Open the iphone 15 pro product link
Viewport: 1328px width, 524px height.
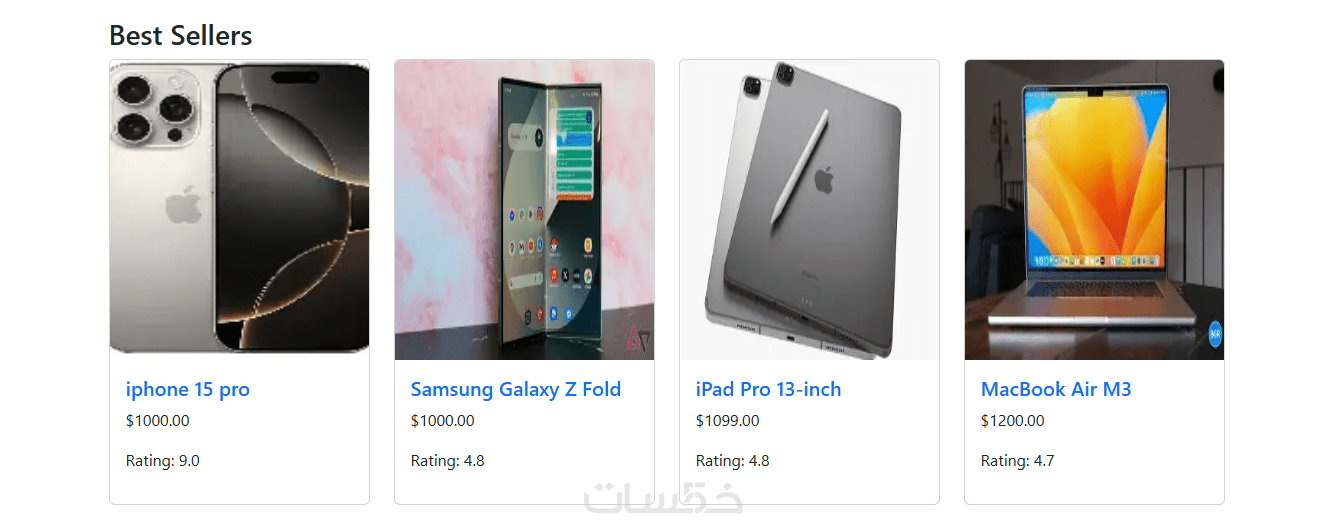point(188,389)
